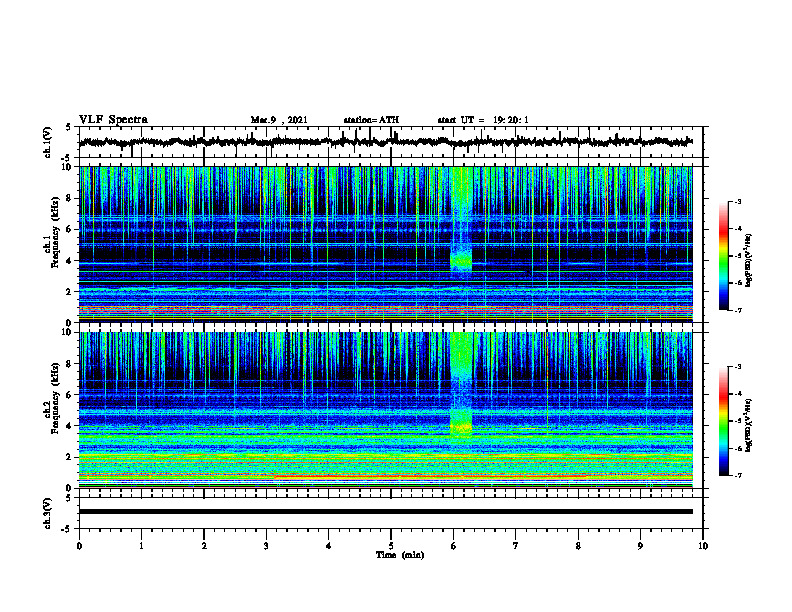
Task: Click the ch.1 spectrogram color scale bar
Action: tap(723, 256)
